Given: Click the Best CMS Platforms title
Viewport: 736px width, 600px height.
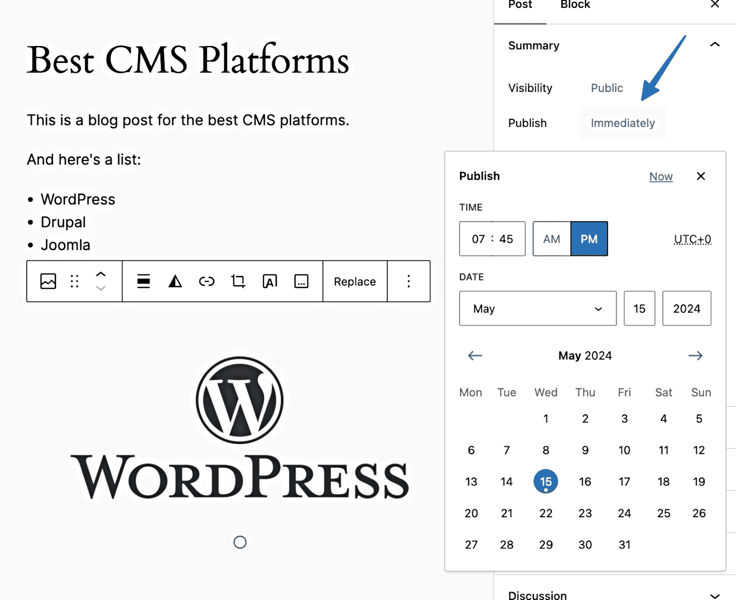Looking at the screenshot, I should click(188, 60).
